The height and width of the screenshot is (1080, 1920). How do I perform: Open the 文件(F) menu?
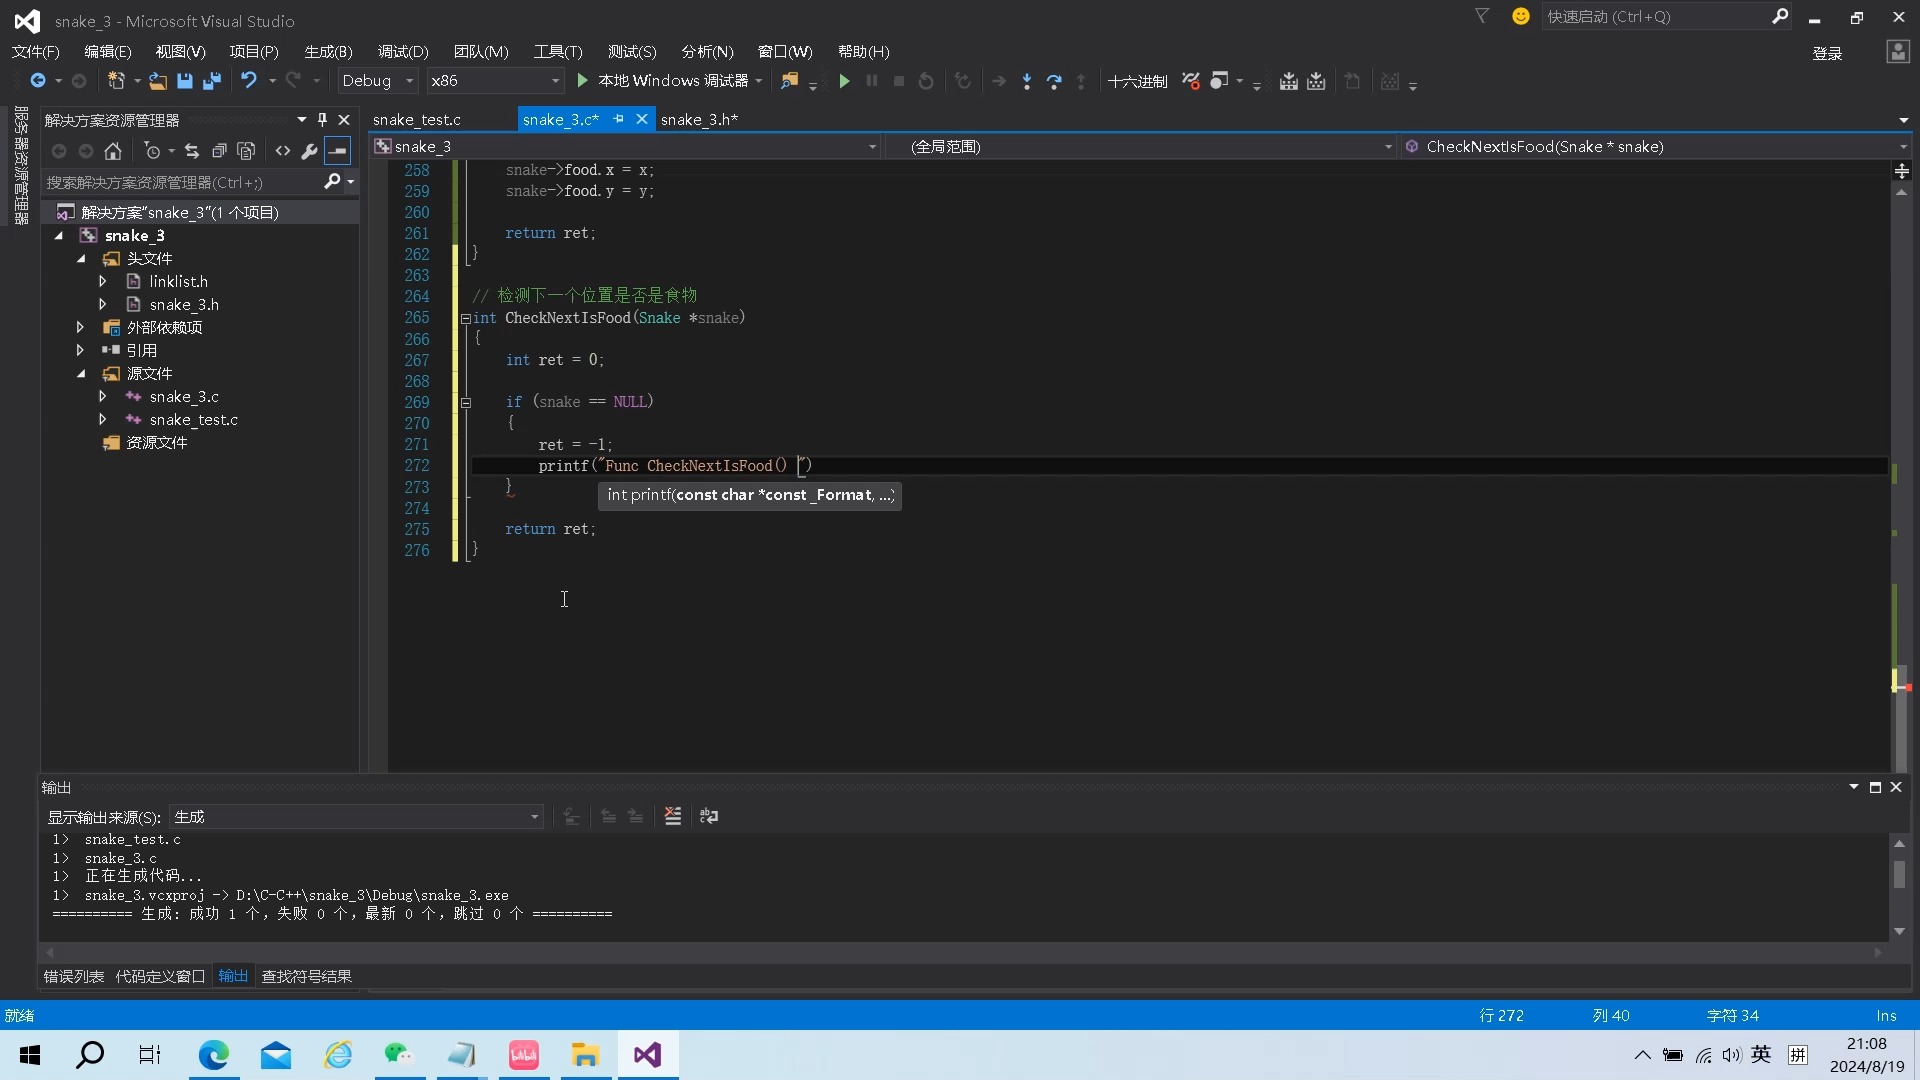(x=35, y=51)
